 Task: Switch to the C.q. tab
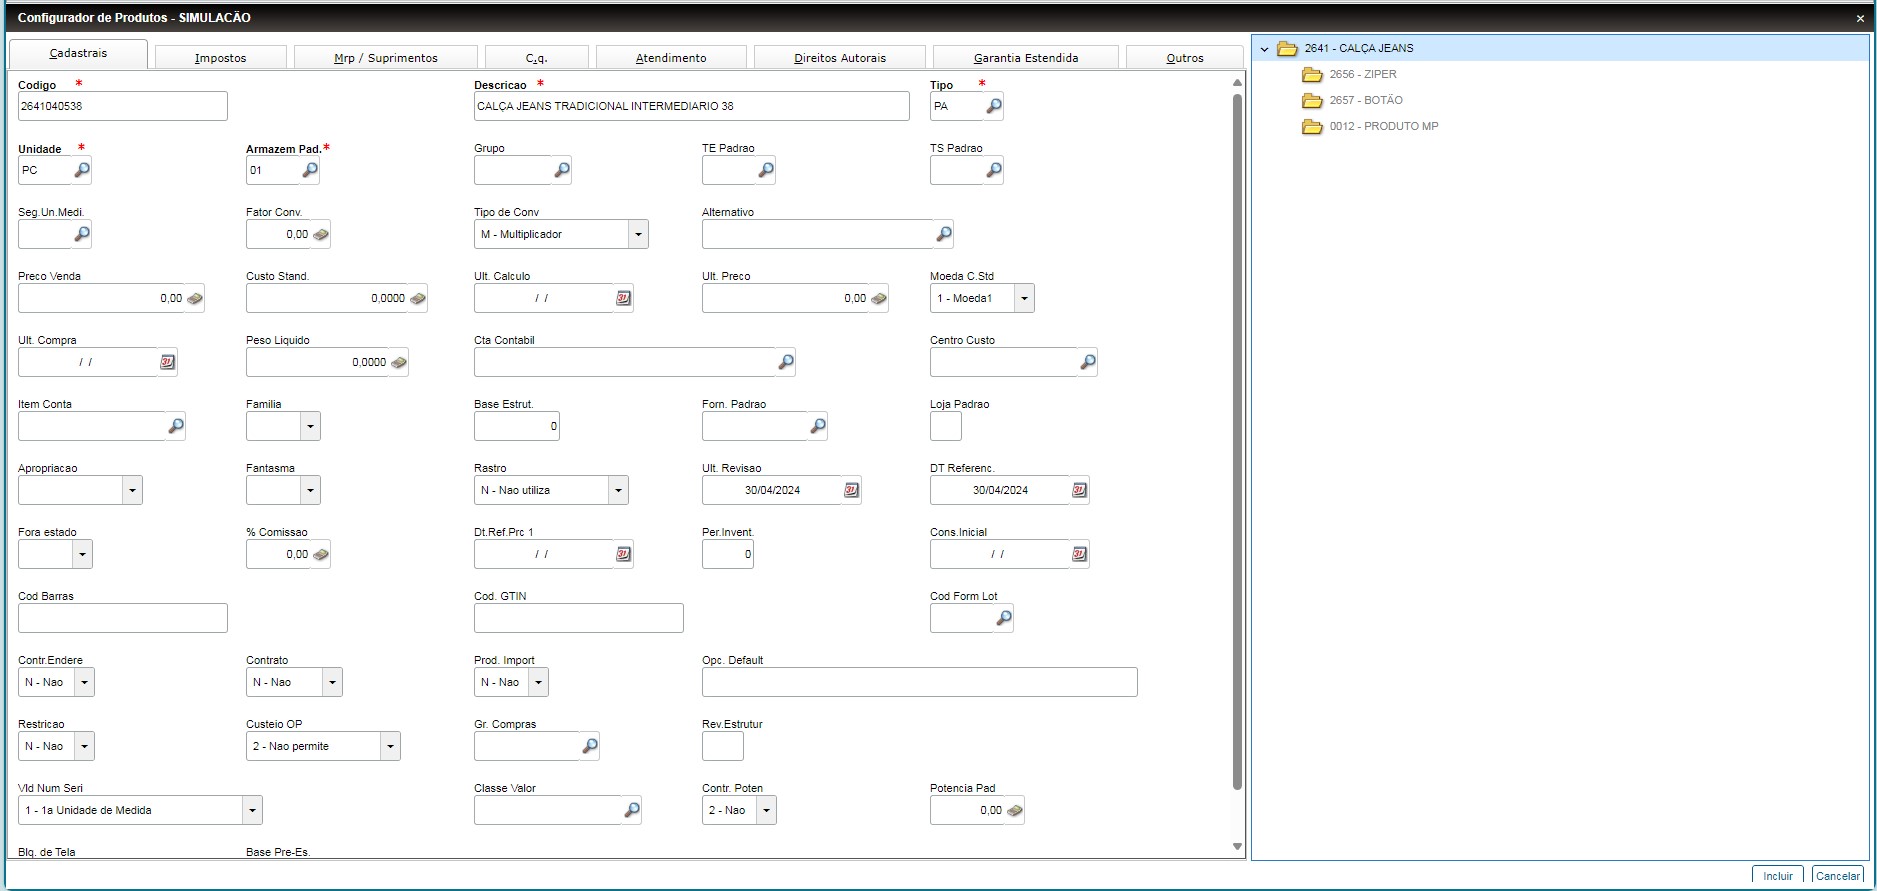(536, 58)
